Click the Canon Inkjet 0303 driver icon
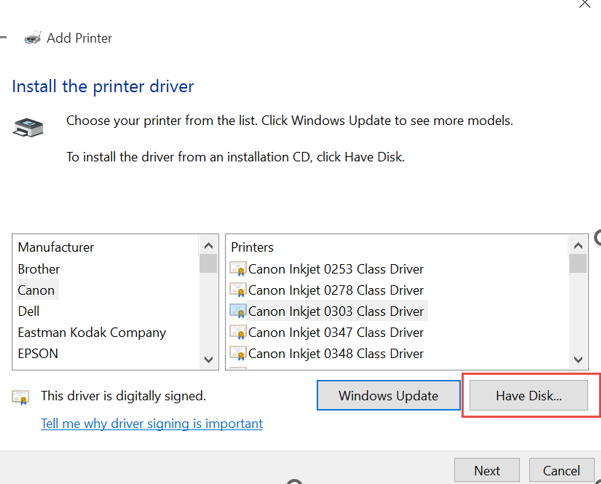The width and height of the screenshot is (601, 484). [238, 311]
